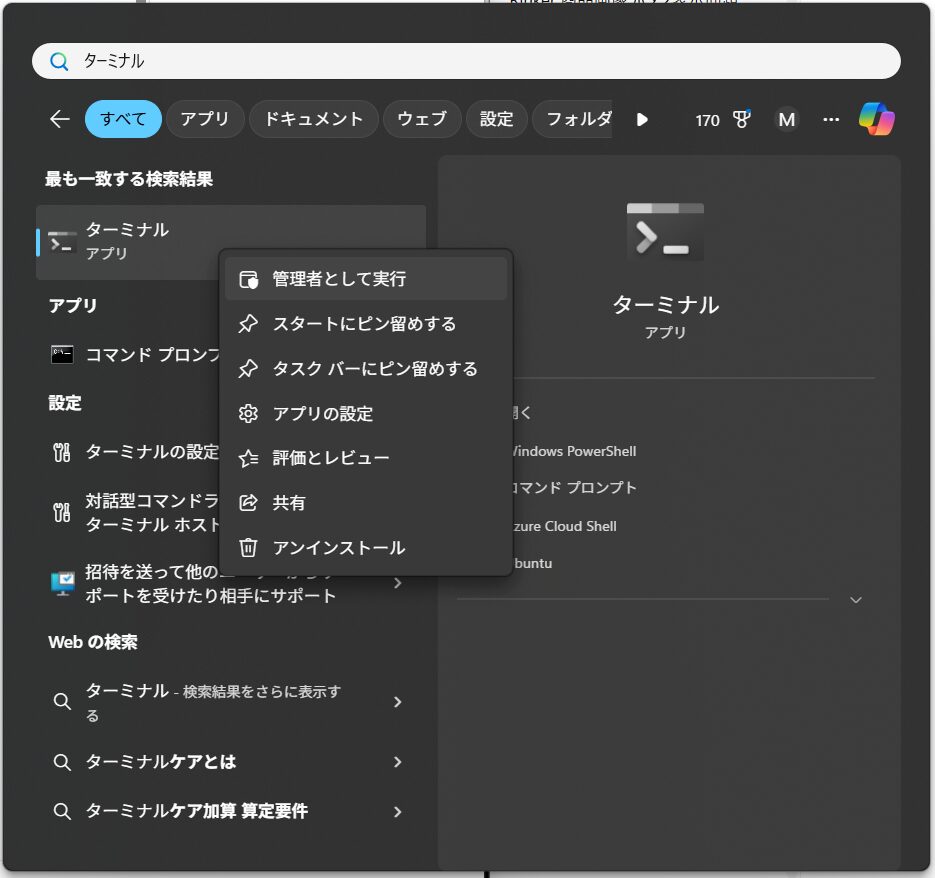This screenshot has height=878, width=935.
Task: Click the monitor icon beside 招待を送って
Action: 63,584
